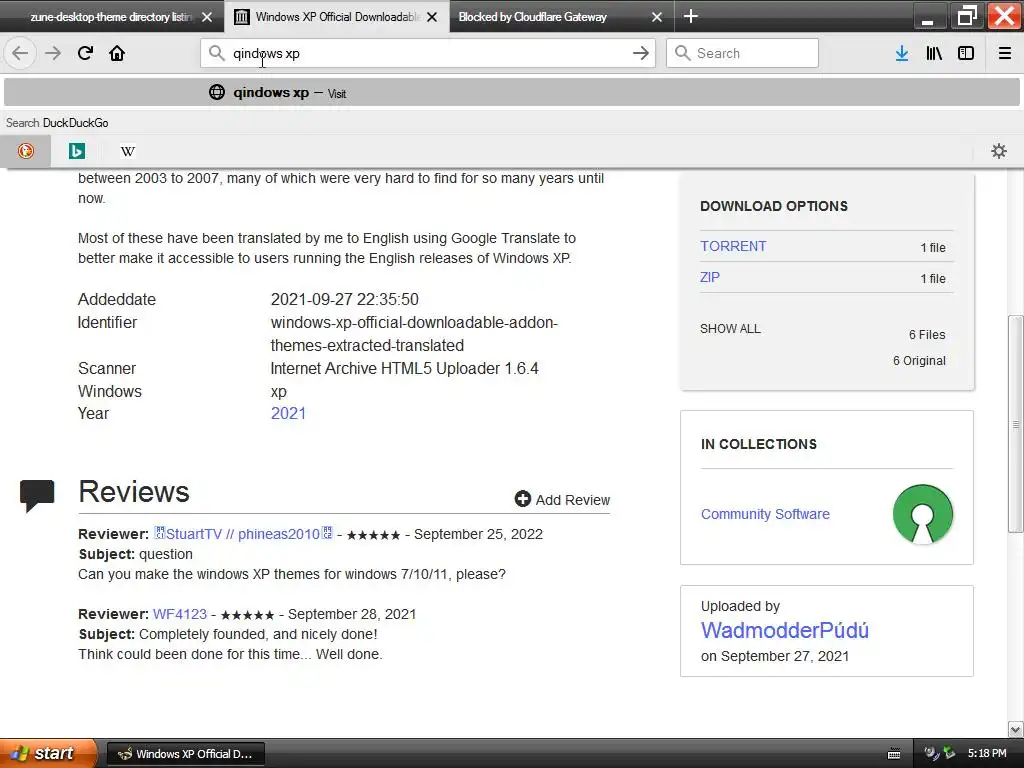1024x768 pixels.
Task: Click Add Review link
Action: point(562,500)
